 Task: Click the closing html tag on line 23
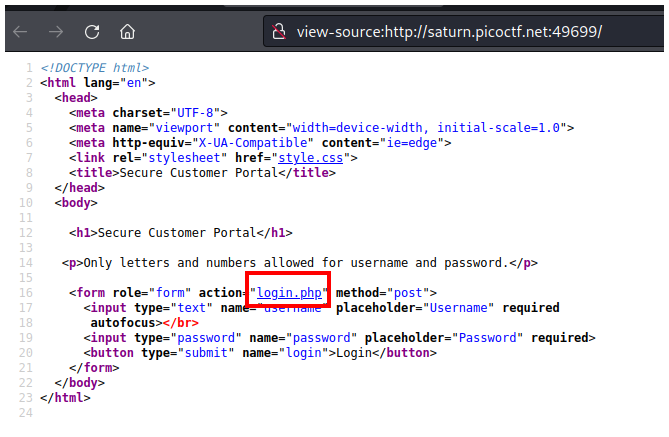coord(65,398)
